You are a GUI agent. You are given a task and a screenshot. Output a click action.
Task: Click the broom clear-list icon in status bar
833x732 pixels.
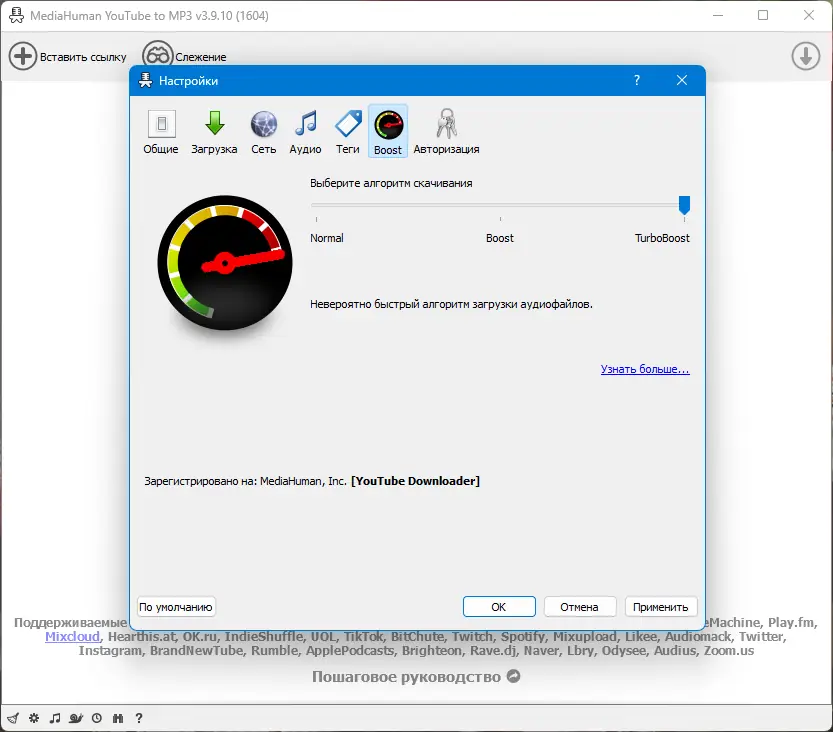click(13, 718)
